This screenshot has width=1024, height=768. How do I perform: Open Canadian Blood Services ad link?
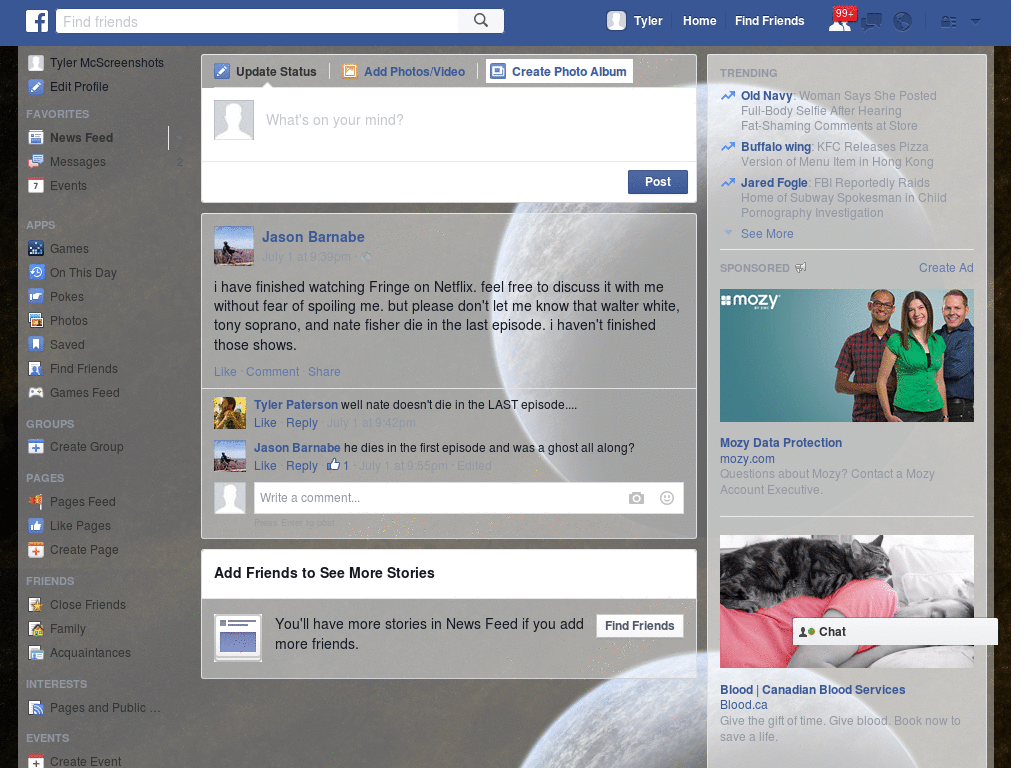(812, 690)
